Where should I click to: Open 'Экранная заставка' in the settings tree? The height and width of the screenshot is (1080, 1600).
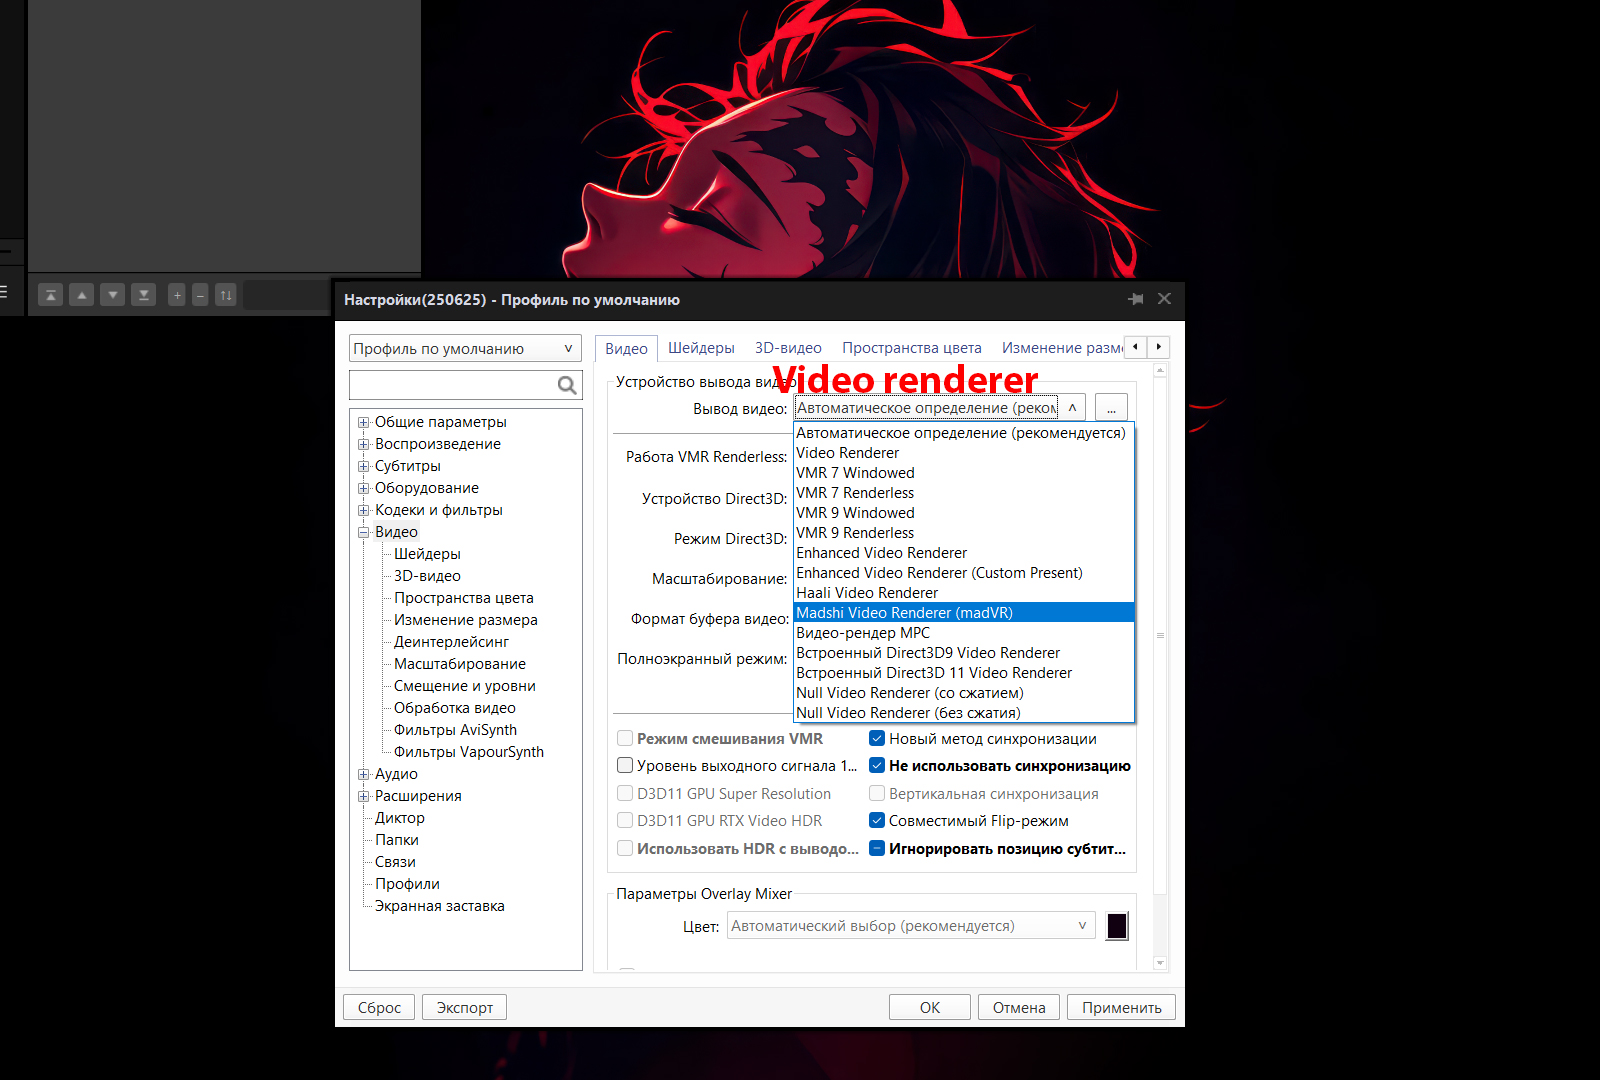tap(439, 906)
